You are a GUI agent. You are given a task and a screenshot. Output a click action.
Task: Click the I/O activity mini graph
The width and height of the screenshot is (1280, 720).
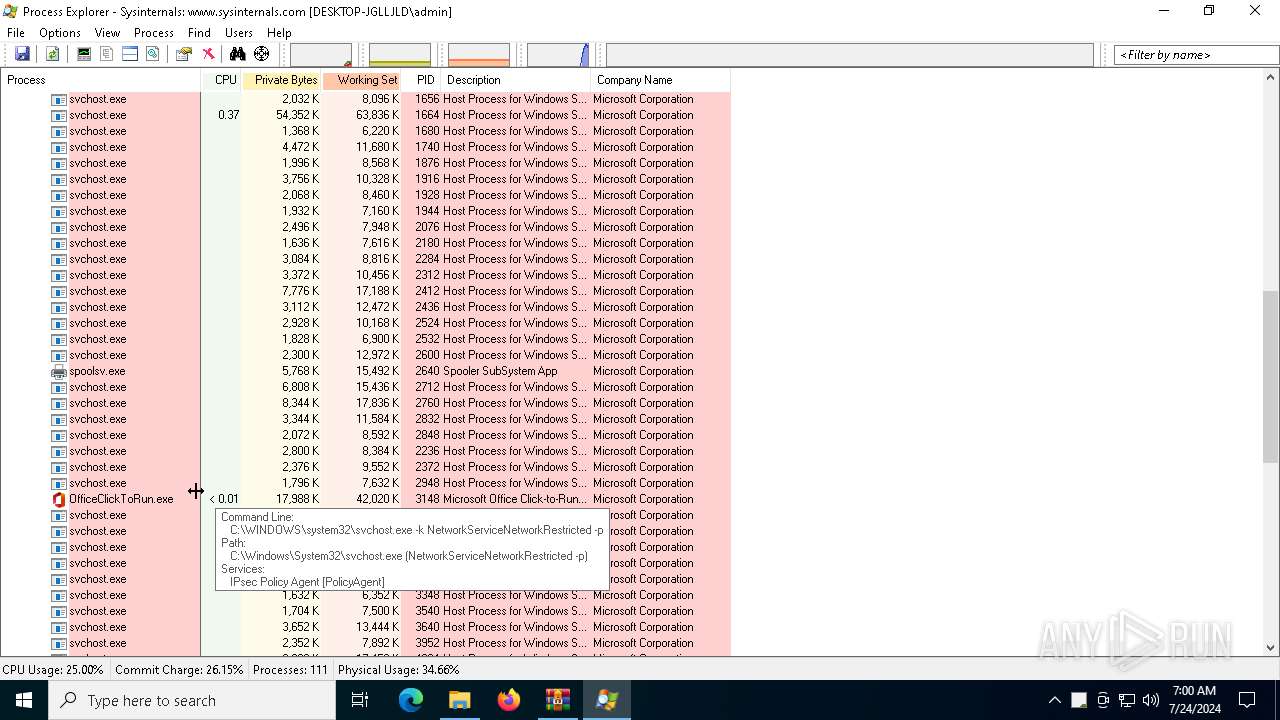pyautogui.click(x=558, y=55)
